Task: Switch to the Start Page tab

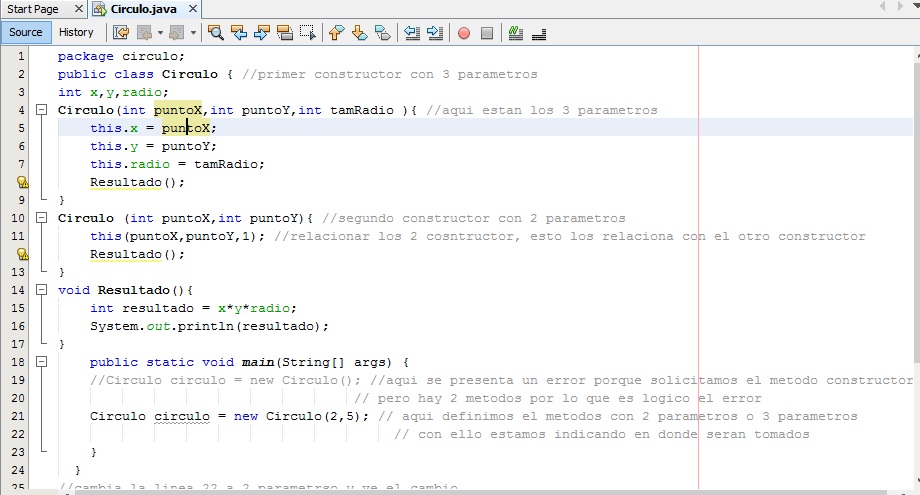Action: 33,9
